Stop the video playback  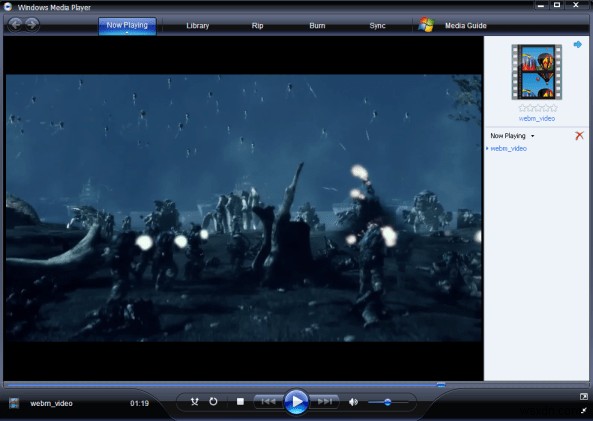click(240, 401)
